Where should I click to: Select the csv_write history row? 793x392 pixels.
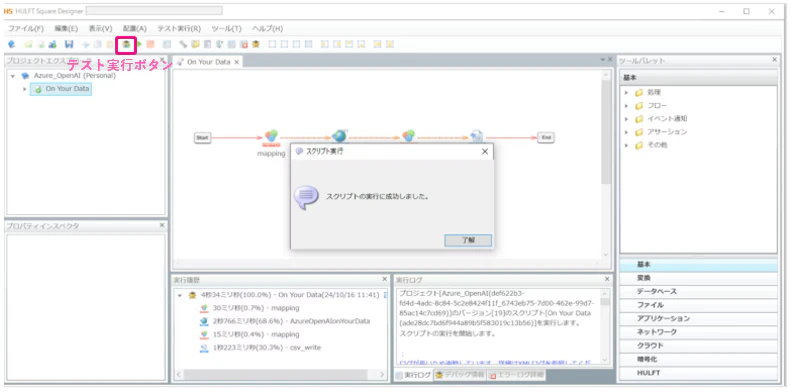260,348
